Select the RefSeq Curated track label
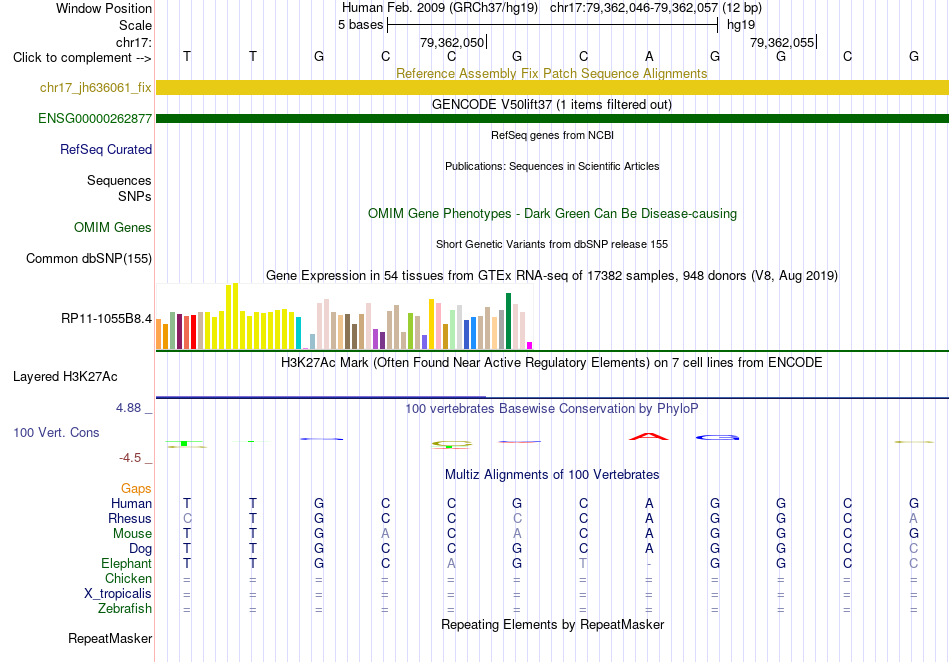The height and width of the screenshot is (662, 950). (106, 150)
